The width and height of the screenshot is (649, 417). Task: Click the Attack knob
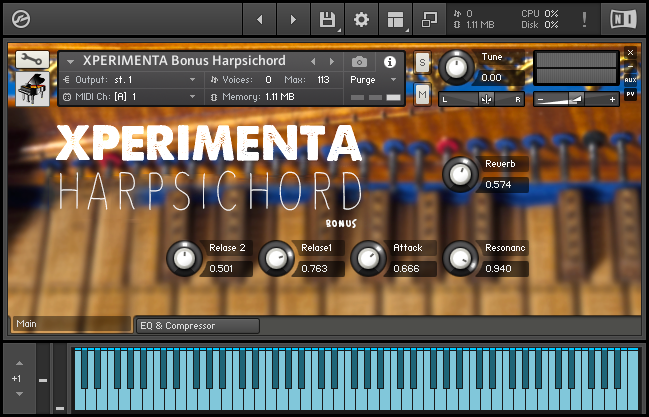368,258
